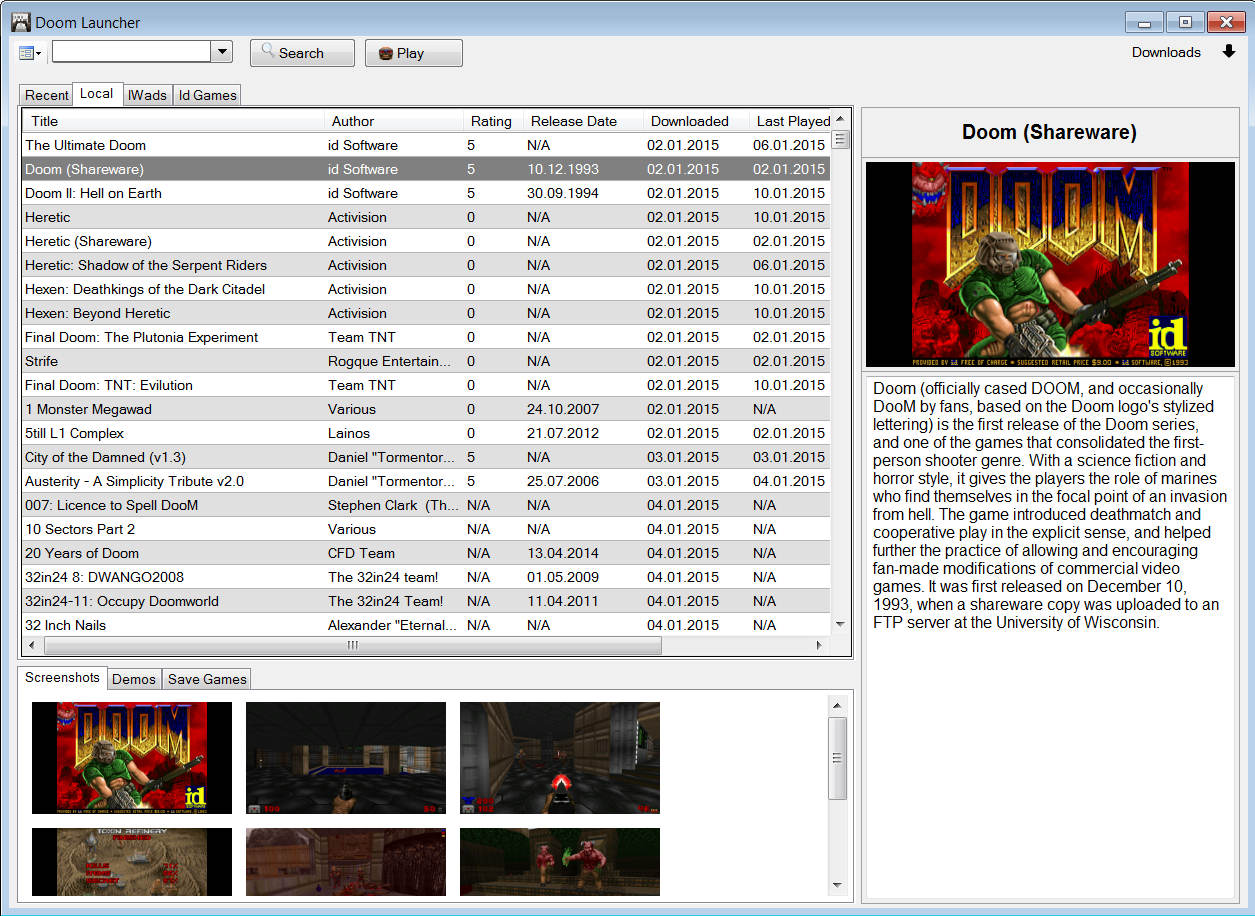Screen dimensions: 1255x916
Task: Select Hexen: Beyond Heretic row
Action: 427,313
